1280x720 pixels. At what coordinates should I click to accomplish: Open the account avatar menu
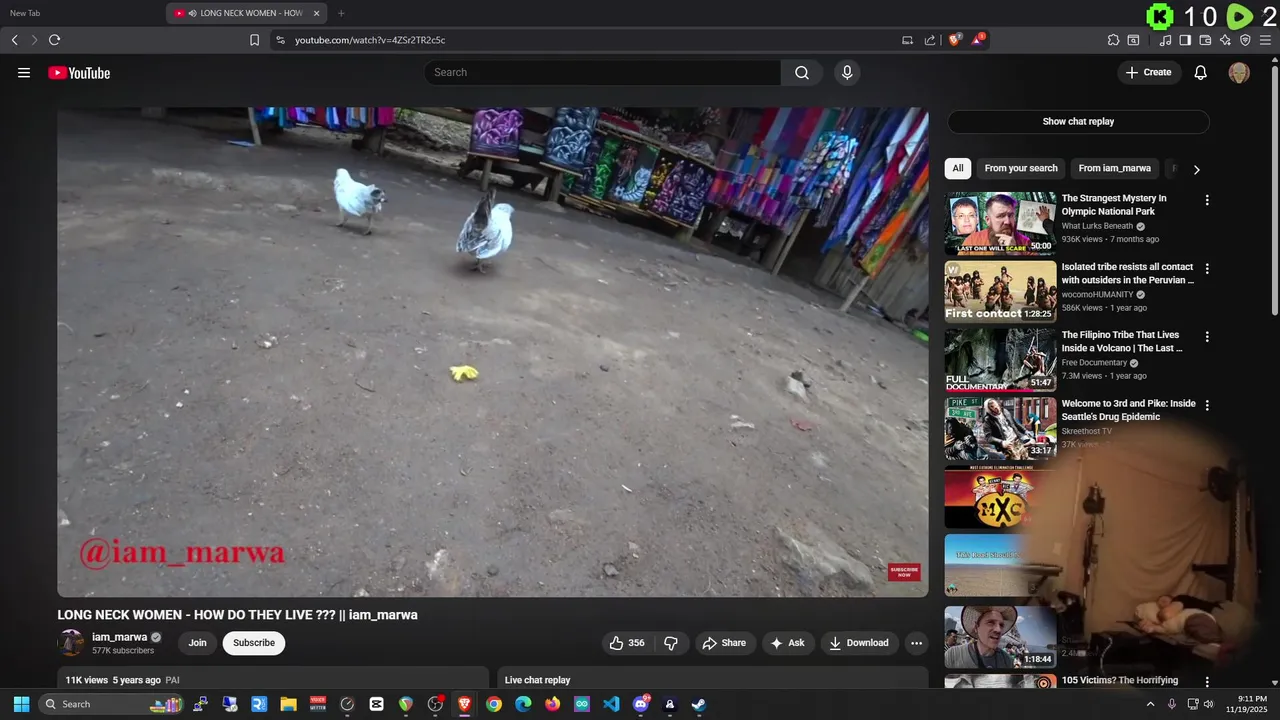1239,72
